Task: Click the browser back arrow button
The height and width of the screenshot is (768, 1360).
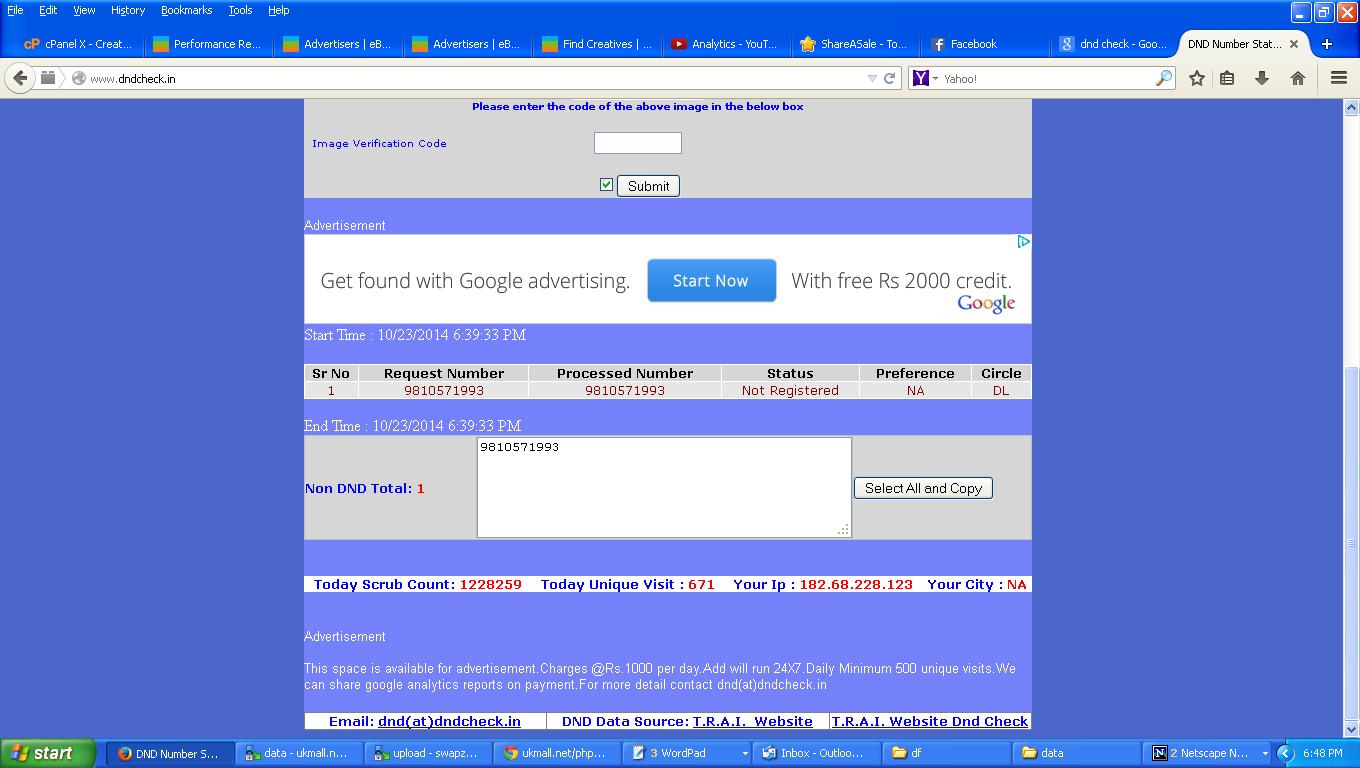Action: (20, 78)
